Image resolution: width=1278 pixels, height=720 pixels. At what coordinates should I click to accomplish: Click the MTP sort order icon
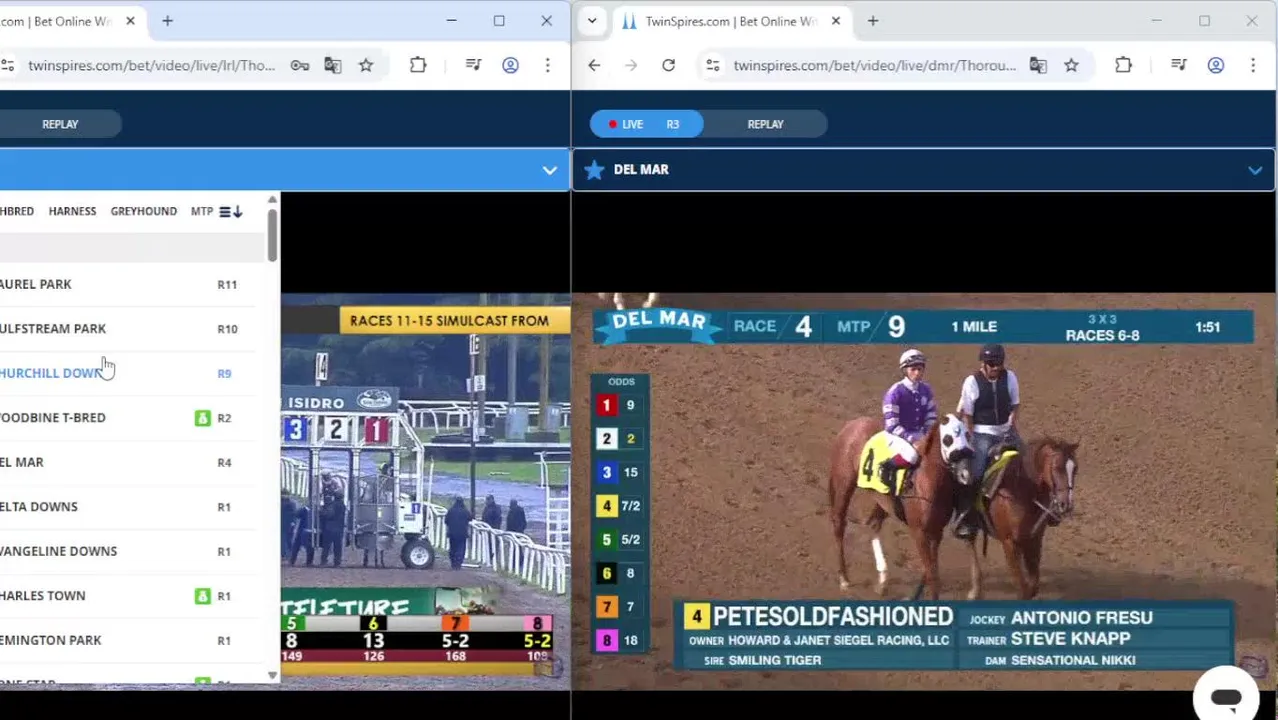pyautogui.click(x=231, y=211)
